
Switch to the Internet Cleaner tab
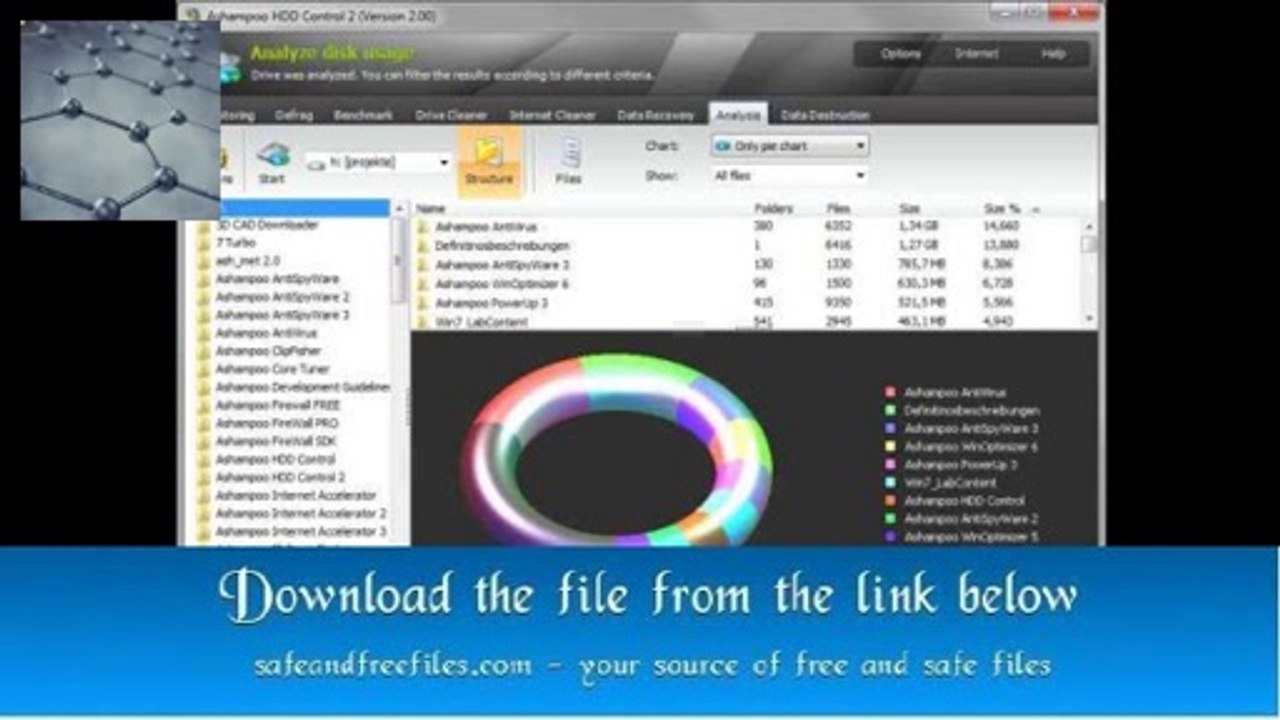pos(553,115)
